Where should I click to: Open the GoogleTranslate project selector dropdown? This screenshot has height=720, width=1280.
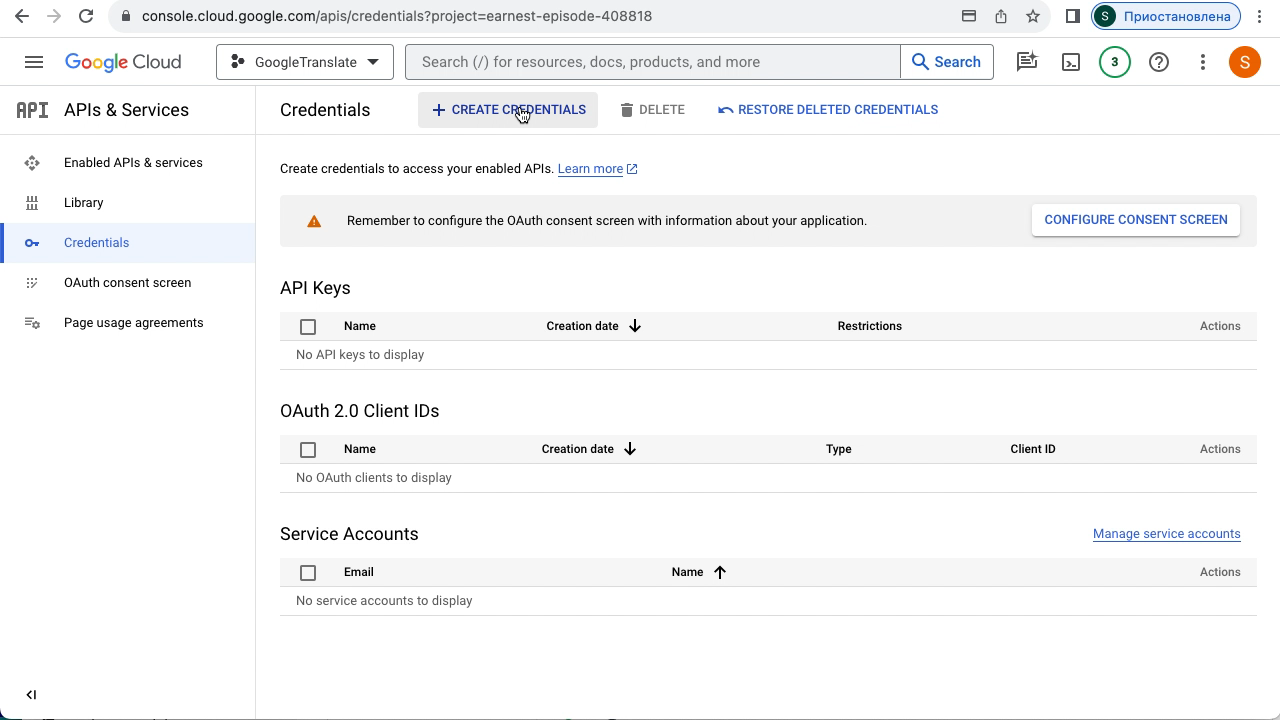click(x=305, y=62)
